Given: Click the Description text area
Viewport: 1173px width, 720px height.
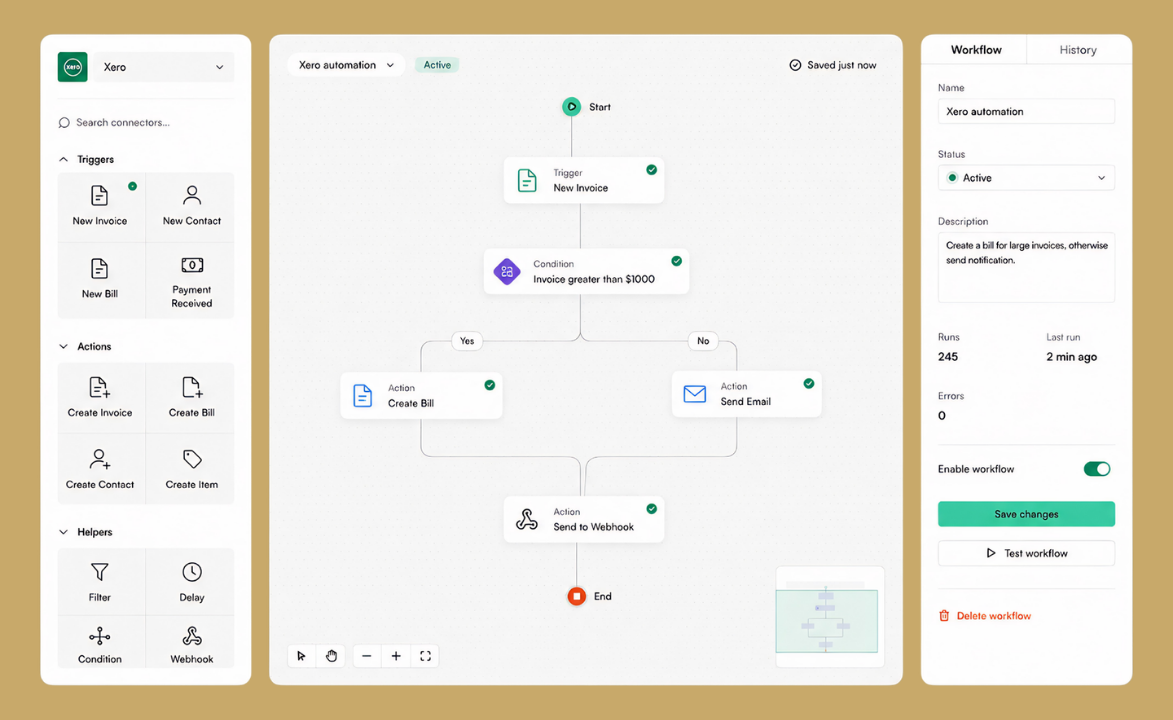Looking at the screenshot, I should [1026, 267].
